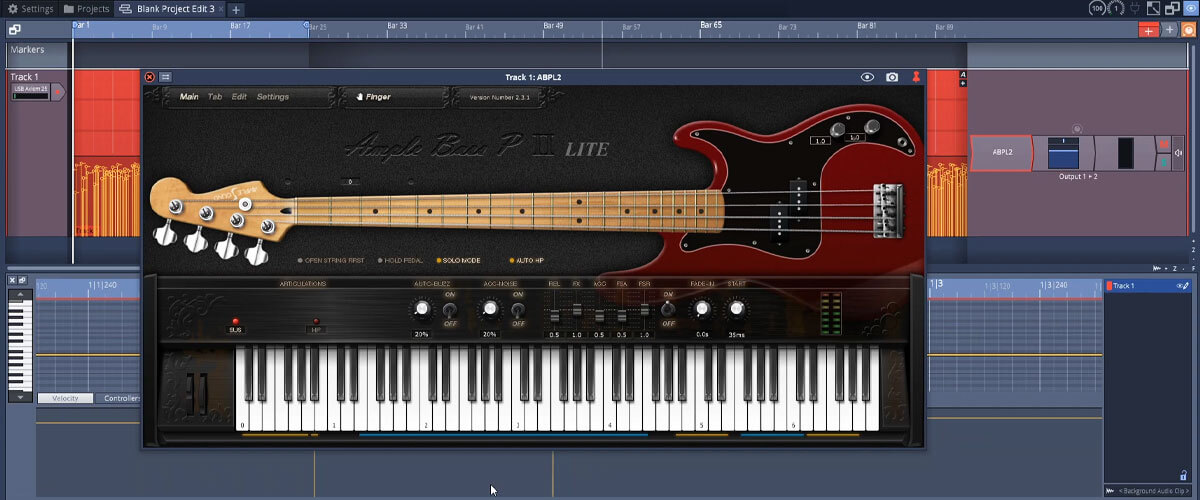Open the Tab page of Ample Bass
The height and width of the screenshot is (500, 1200).
point(215,97)
